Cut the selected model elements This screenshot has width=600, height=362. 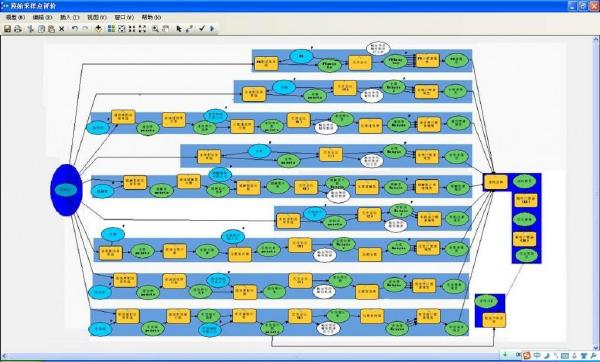pos(31,29)
